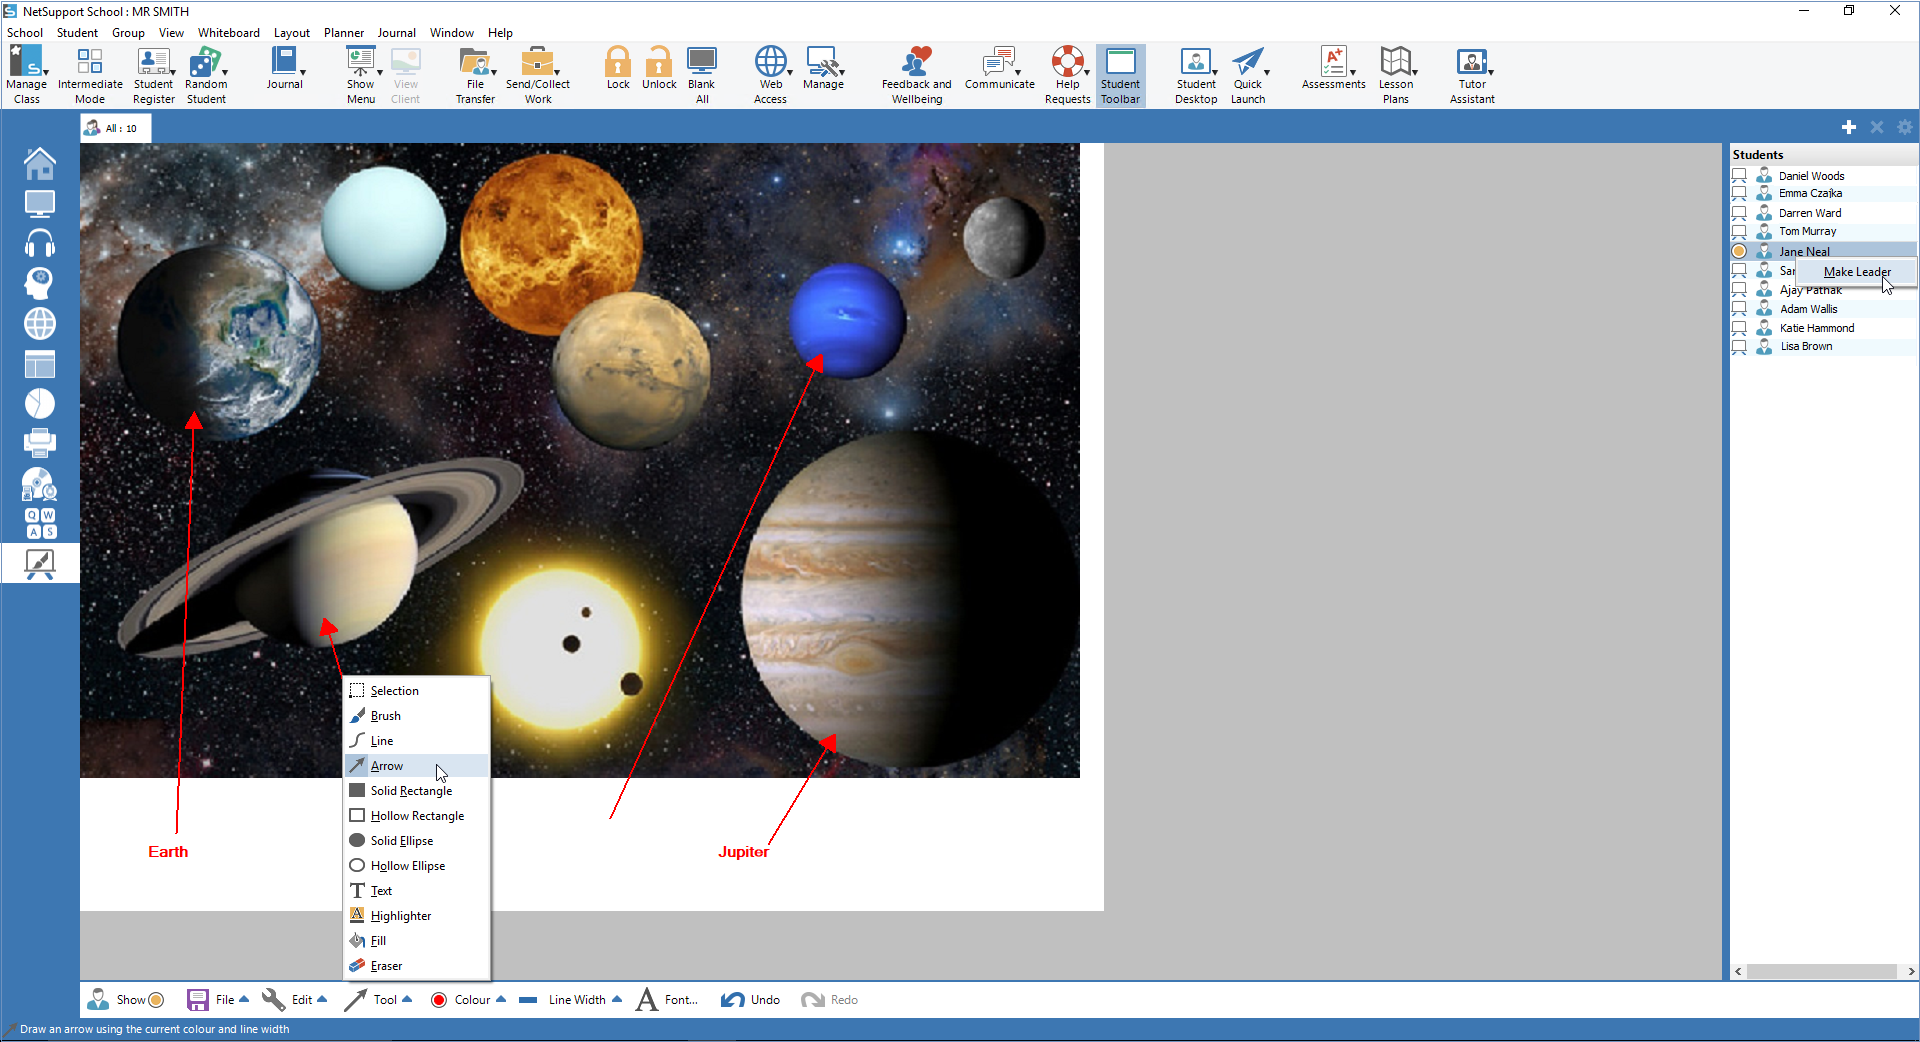Select Arrow from the drawing tools menu
The width and height of the screenshot is (1920, 1042).
[388, 765]
